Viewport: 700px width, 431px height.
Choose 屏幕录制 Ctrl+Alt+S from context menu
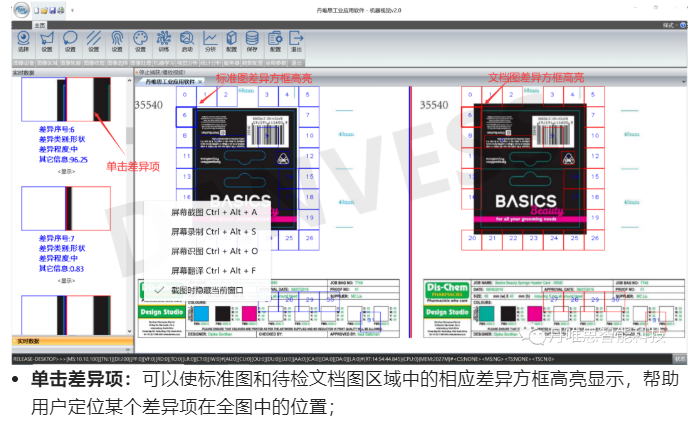point(214,232)
